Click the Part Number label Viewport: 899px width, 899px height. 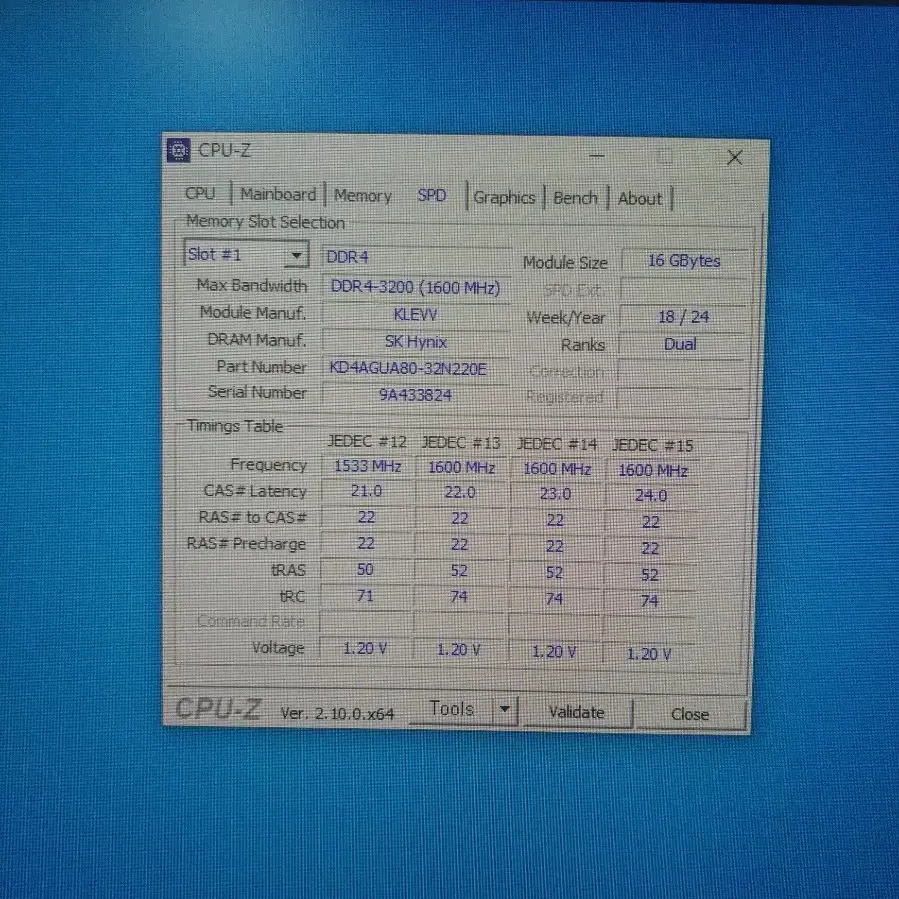tap(261, 367)
